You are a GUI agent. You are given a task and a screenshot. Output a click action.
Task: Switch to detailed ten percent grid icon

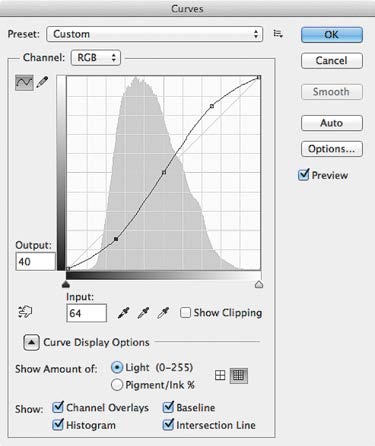pyautogui.click(x=239, y=376)
